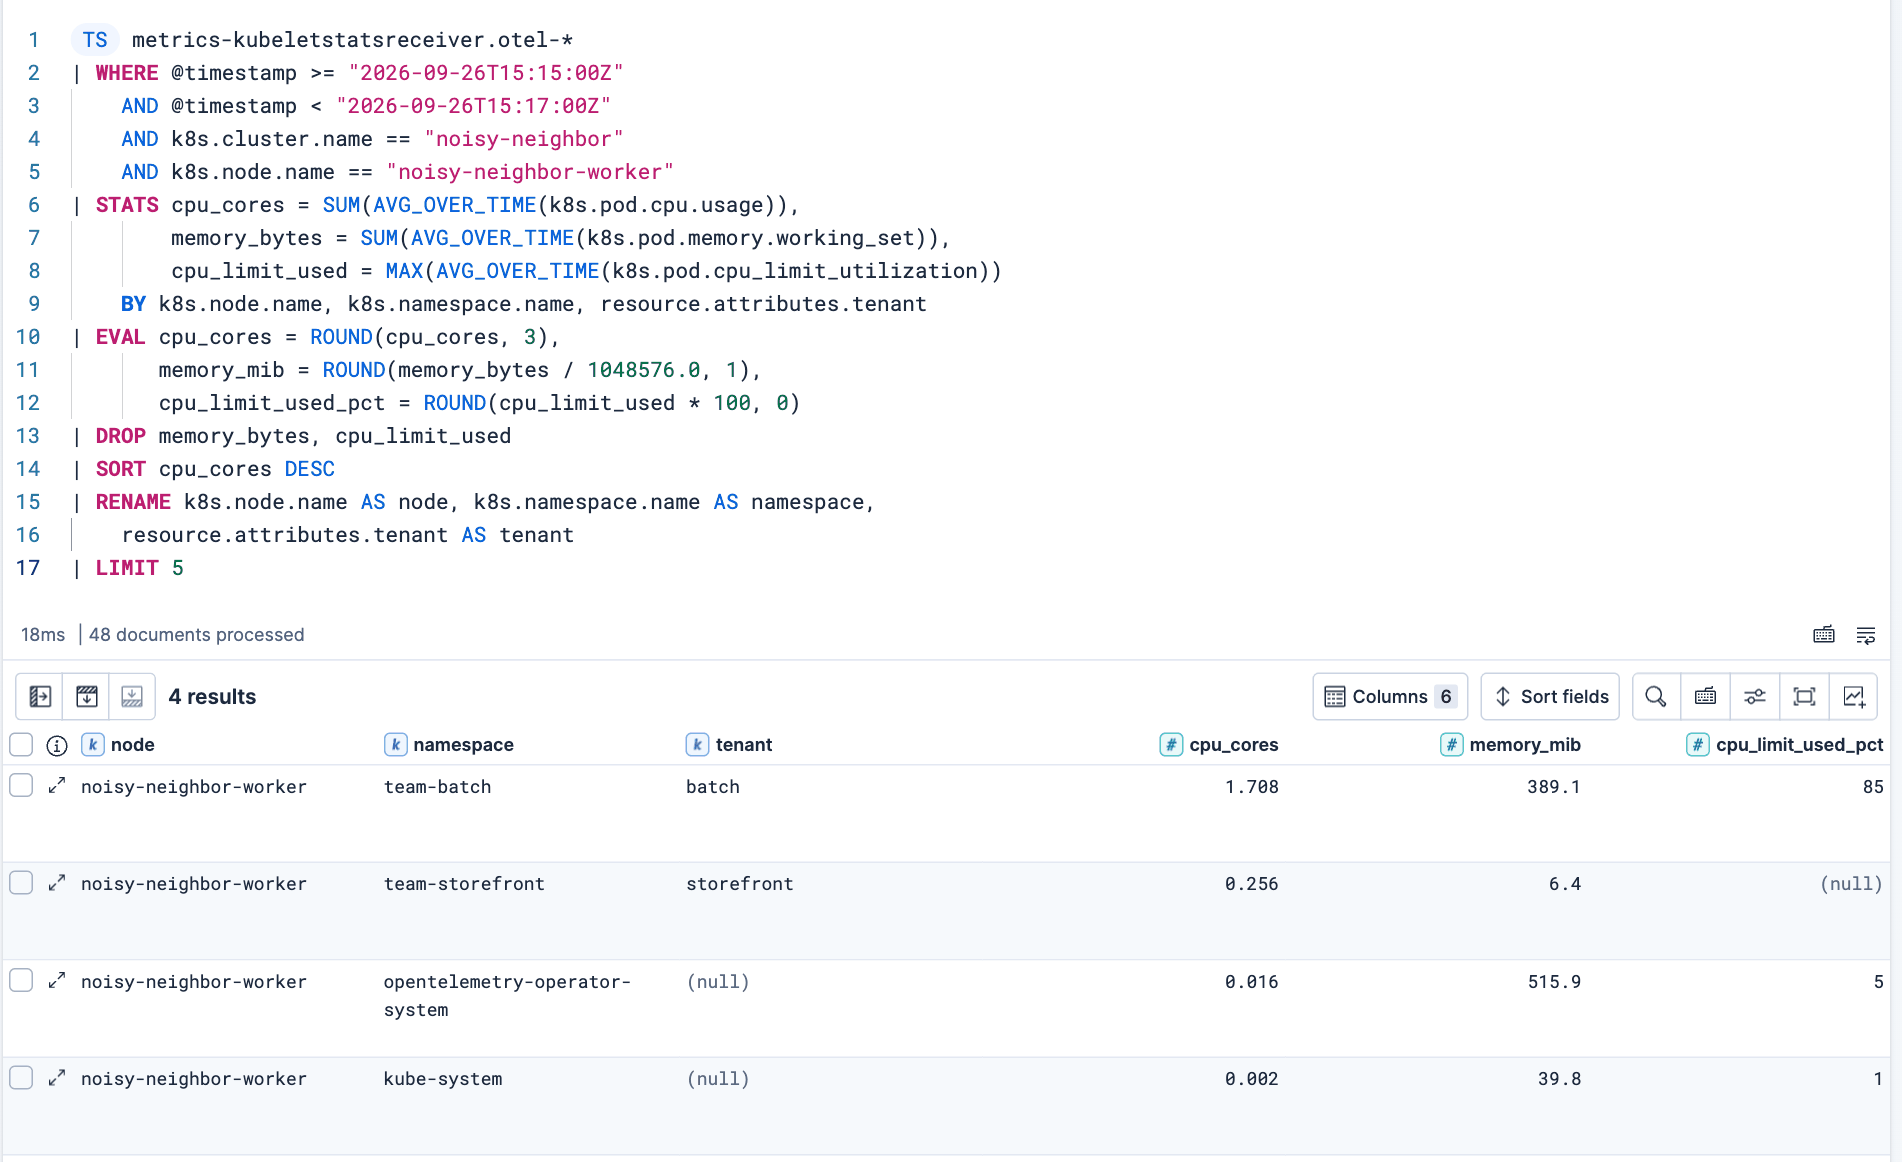Expand the opentelemetry-operator-system row details
This screenshot has width=1902, height=1162.
pyautogui.click(x=57, y=981)
